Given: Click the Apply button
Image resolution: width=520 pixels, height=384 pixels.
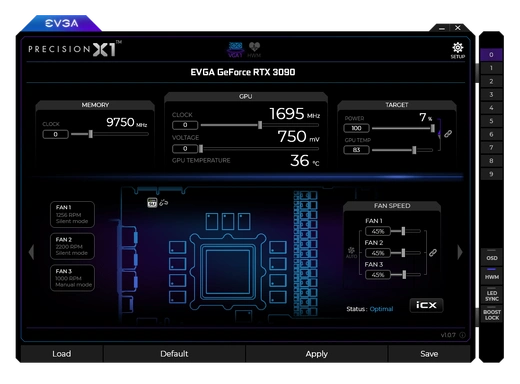Looking at the screenshot, I should click(316, 354).
